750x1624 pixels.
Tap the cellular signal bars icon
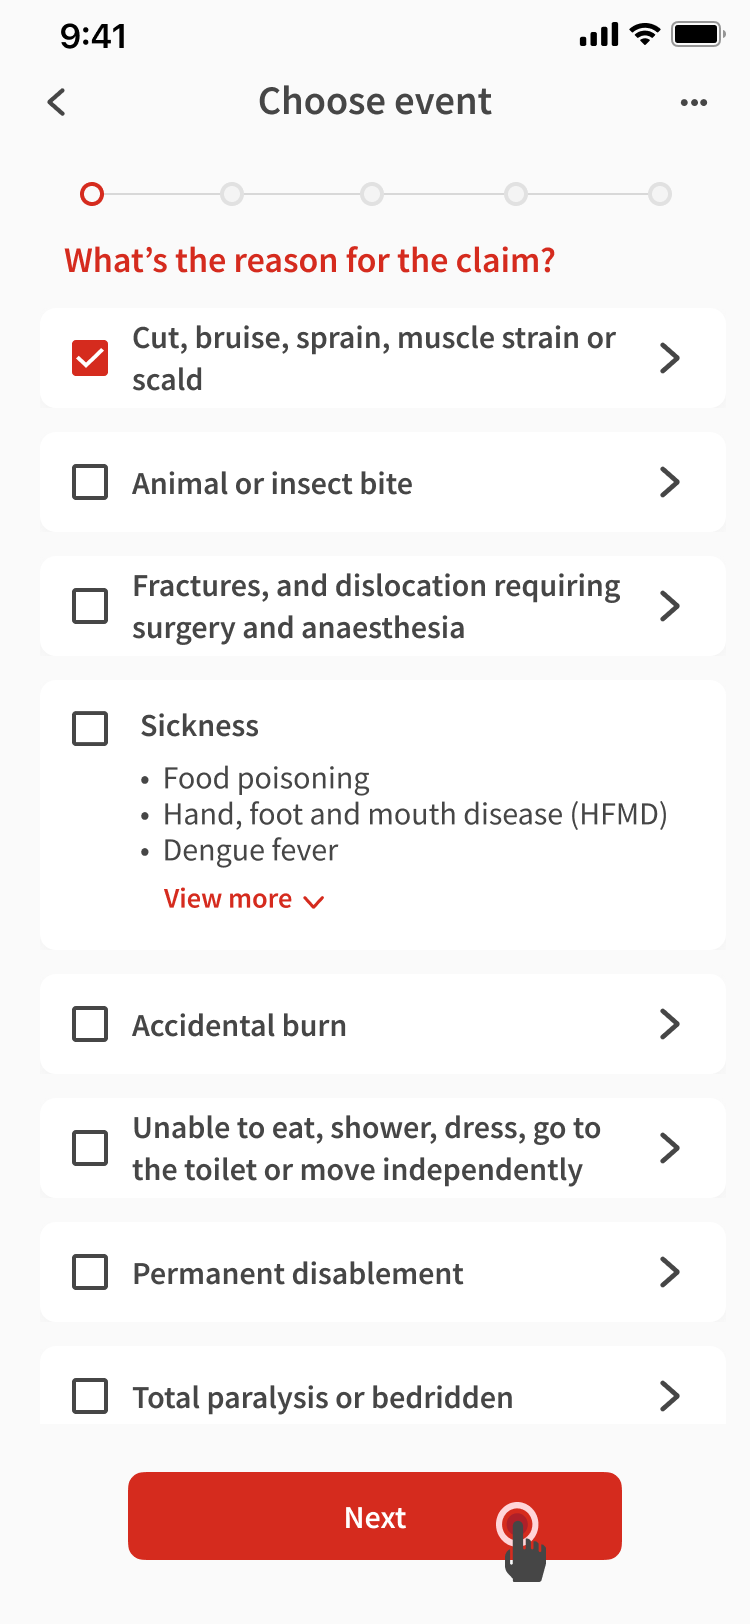599,36
